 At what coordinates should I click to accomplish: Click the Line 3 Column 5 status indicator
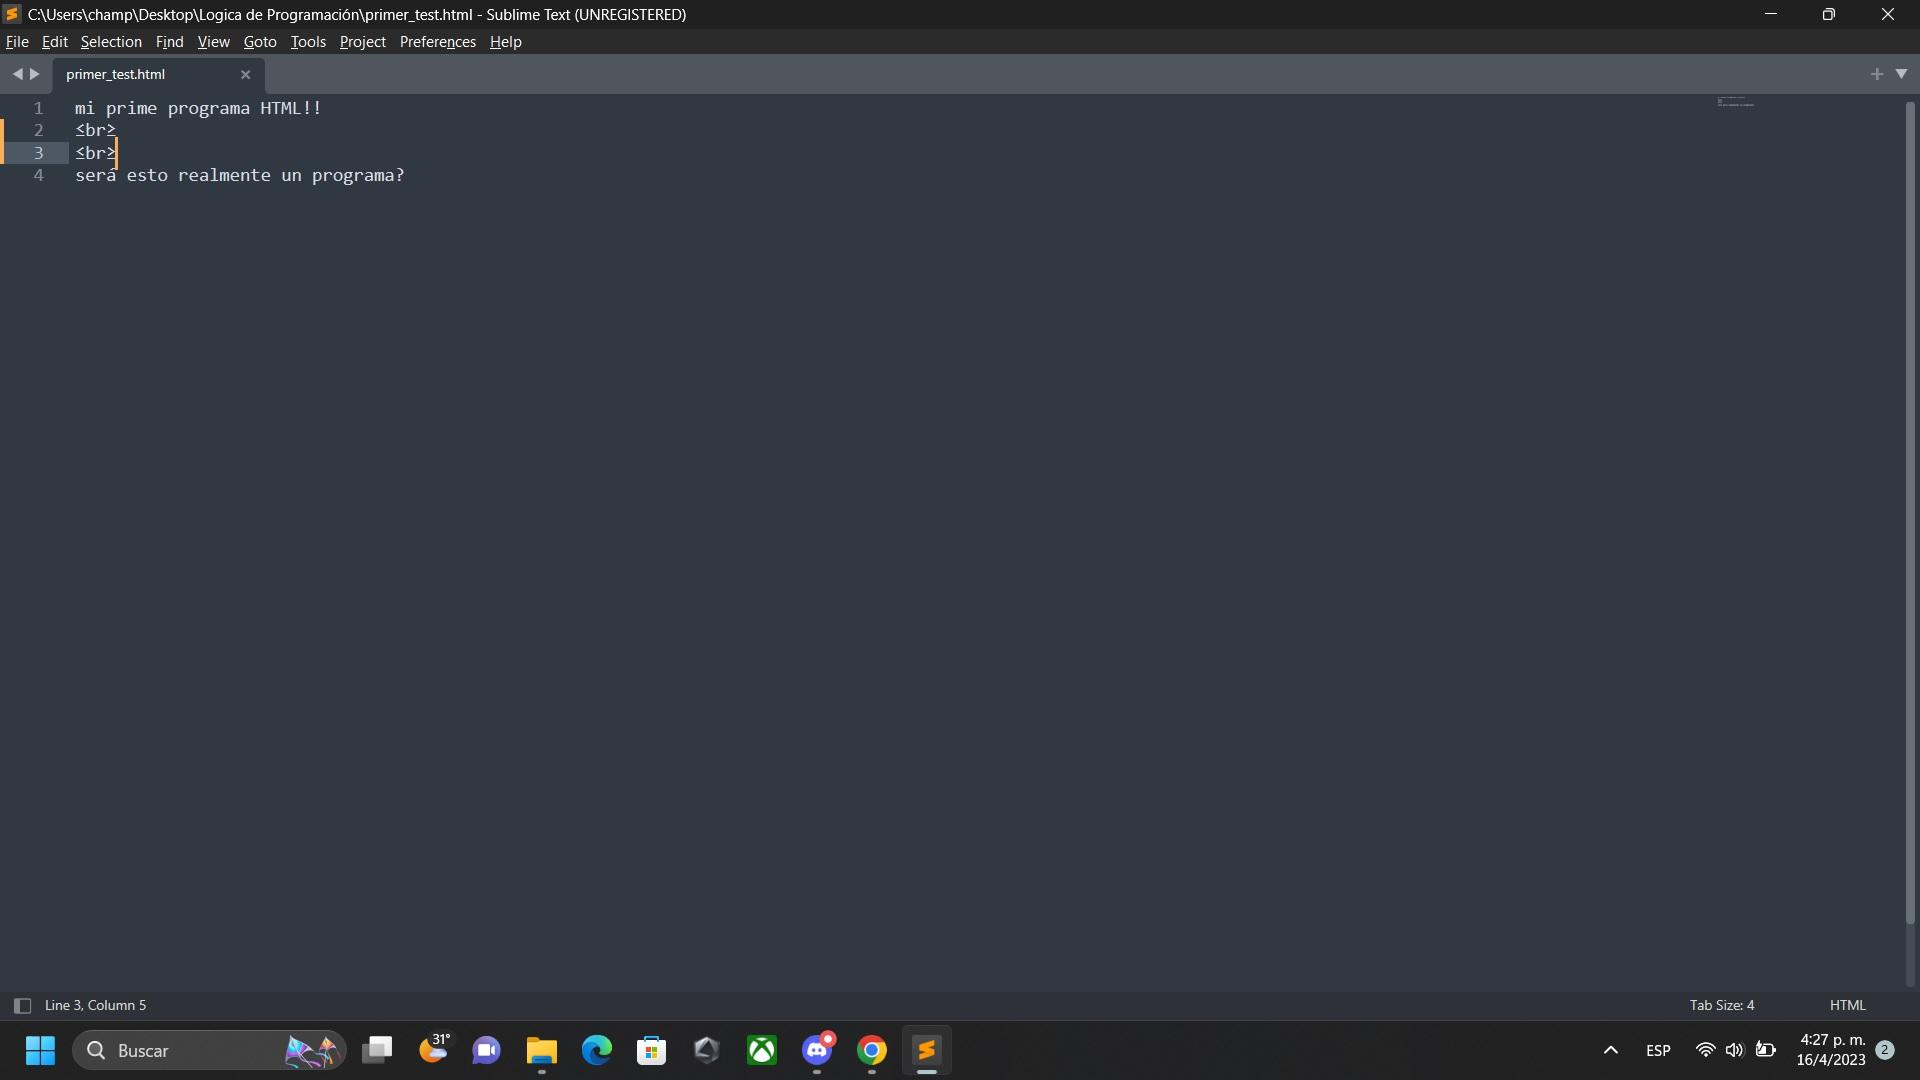[x=95, y=1004]
